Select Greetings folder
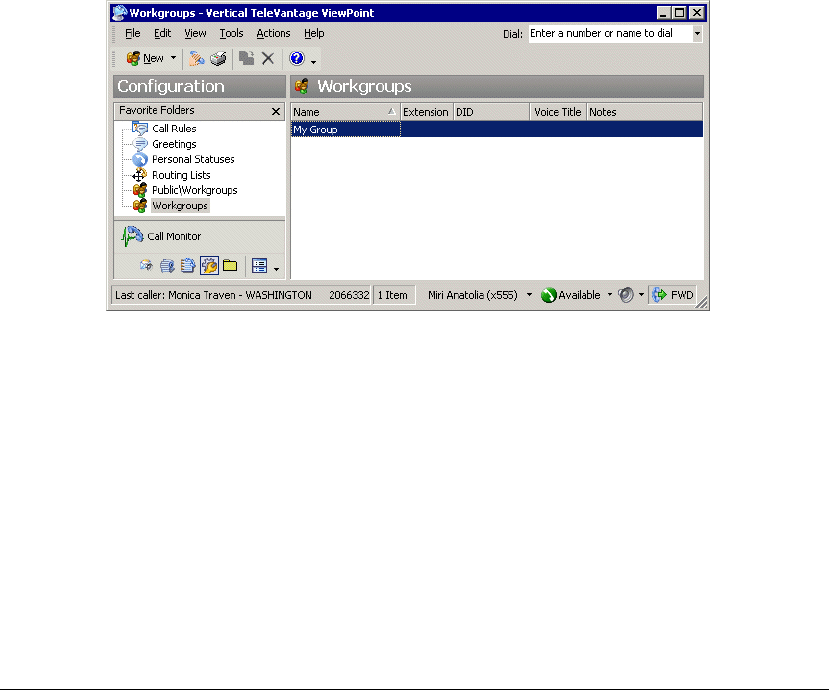829x690 pixels. point(174,144)
